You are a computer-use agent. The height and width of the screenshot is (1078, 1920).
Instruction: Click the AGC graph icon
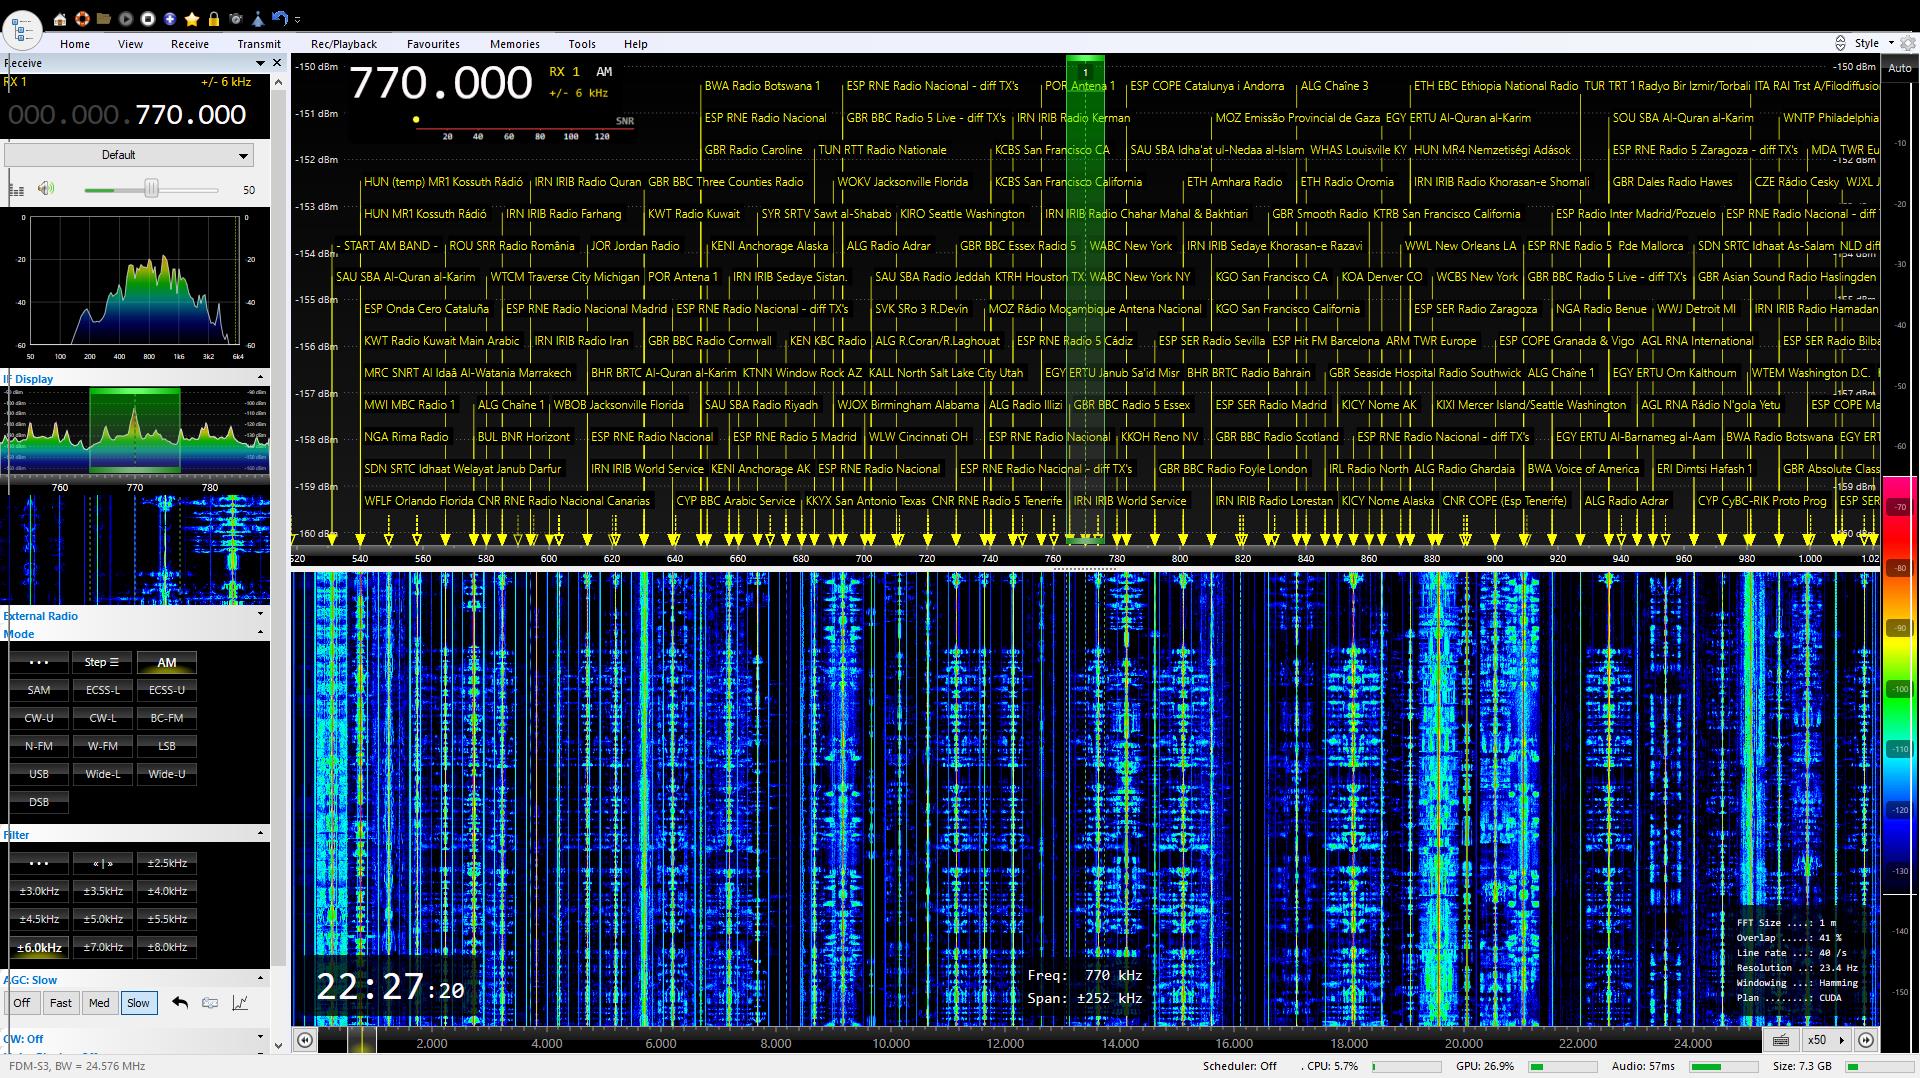(x=240, y=1003)
